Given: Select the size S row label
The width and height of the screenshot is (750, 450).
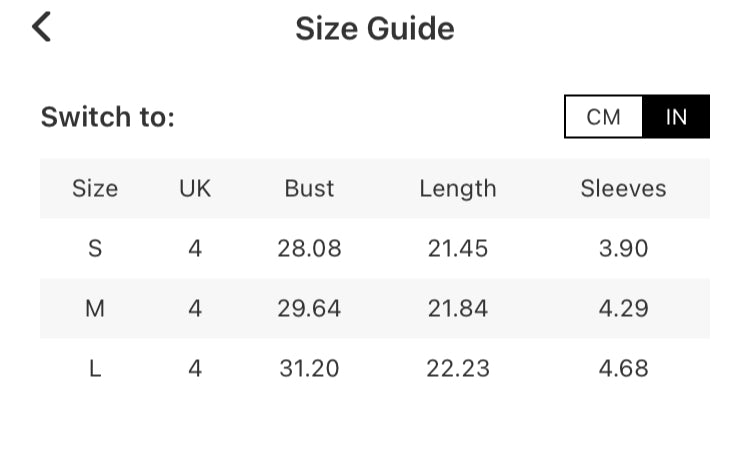Looking at the screenshot, I should coord(95,248).
